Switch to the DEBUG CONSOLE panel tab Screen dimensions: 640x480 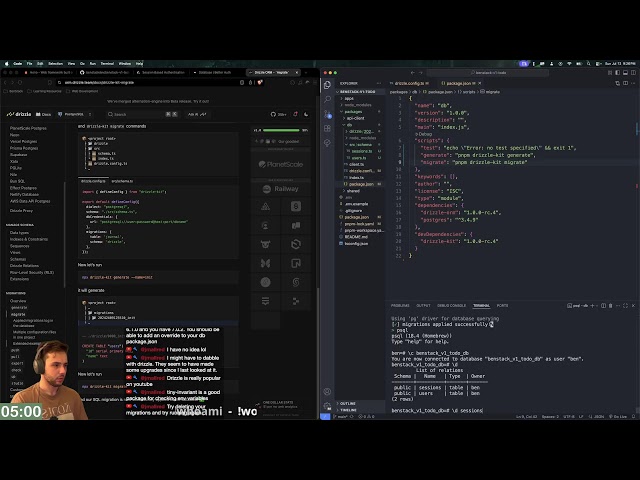coord(451,305)
